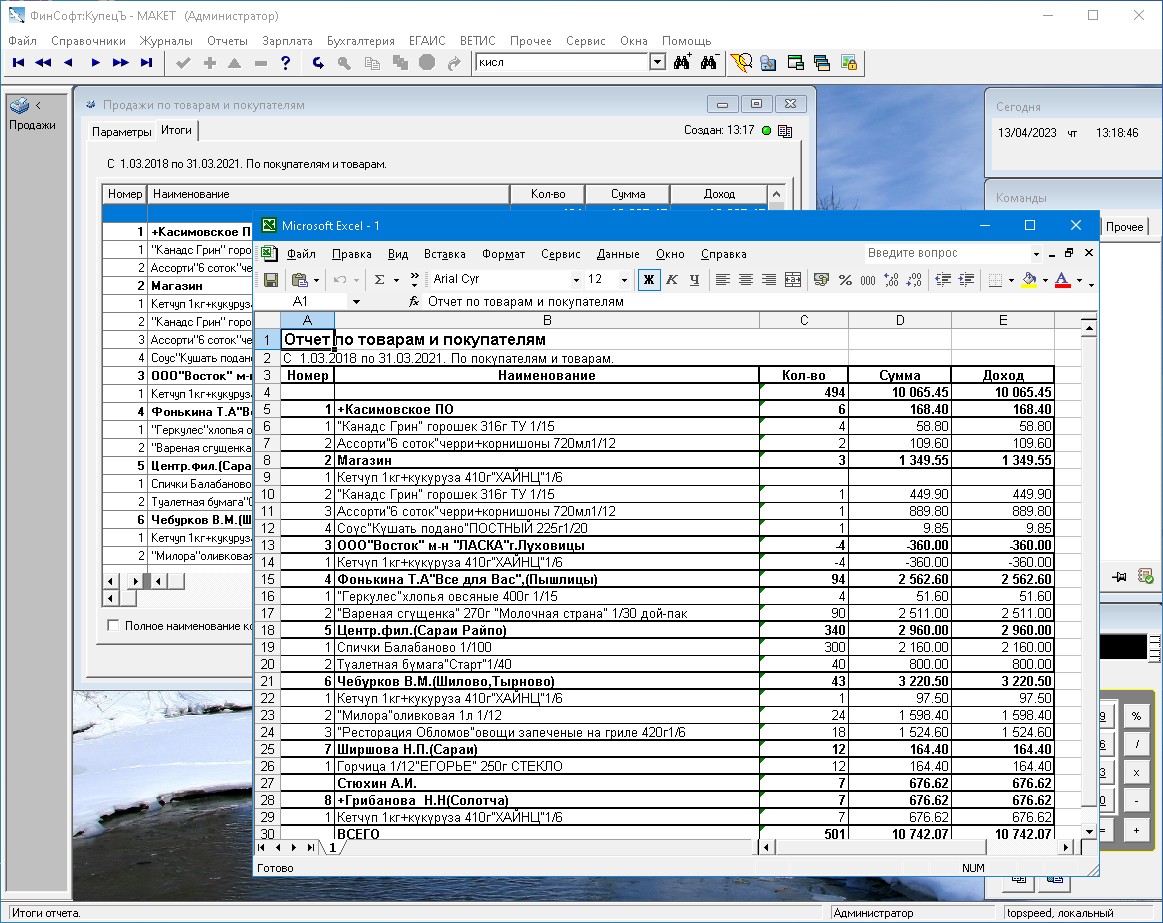Expand the font size 12 dropdown

click(x=624, y=280)
